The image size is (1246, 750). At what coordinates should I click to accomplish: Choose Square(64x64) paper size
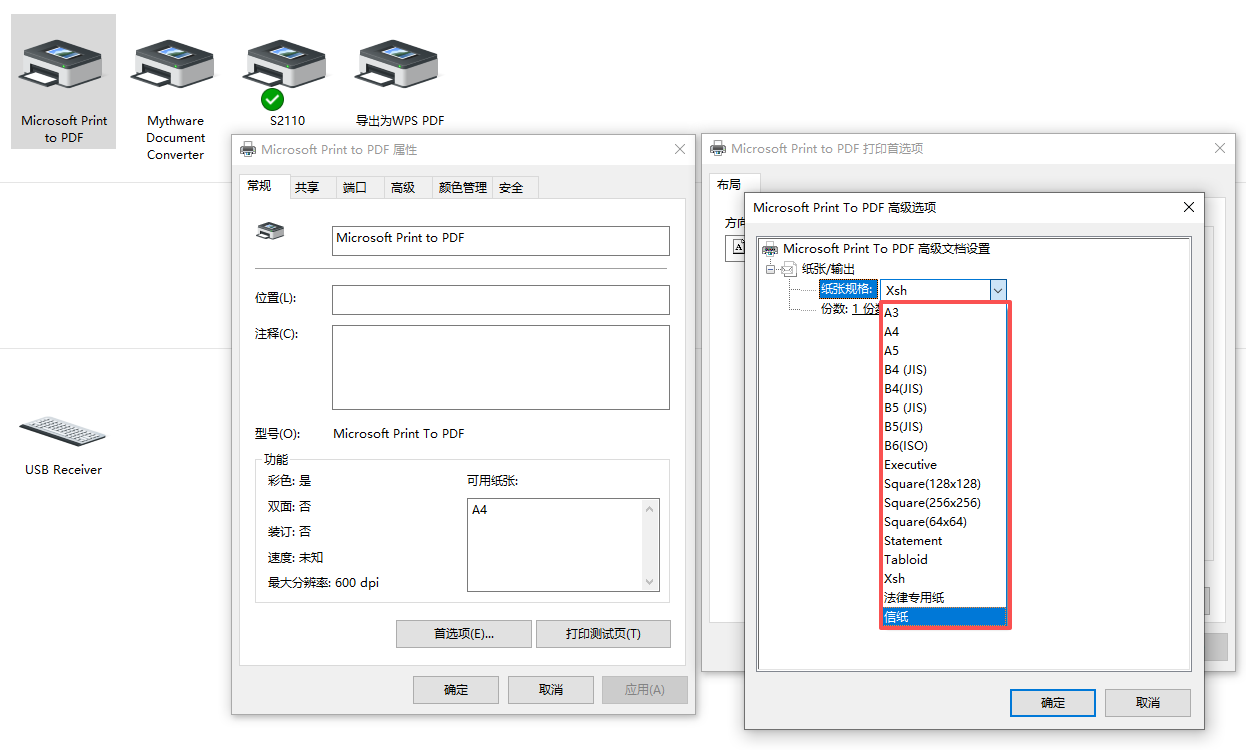(943, 522)
